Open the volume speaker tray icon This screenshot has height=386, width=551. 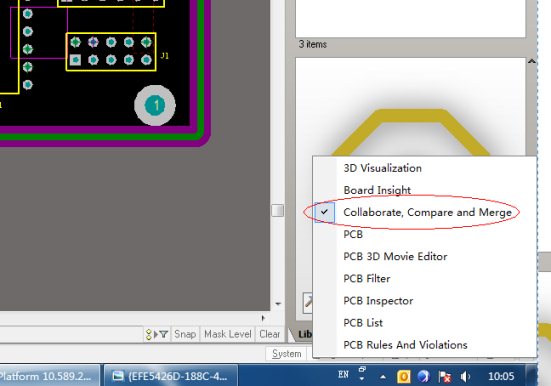click(x=465, y=377)
